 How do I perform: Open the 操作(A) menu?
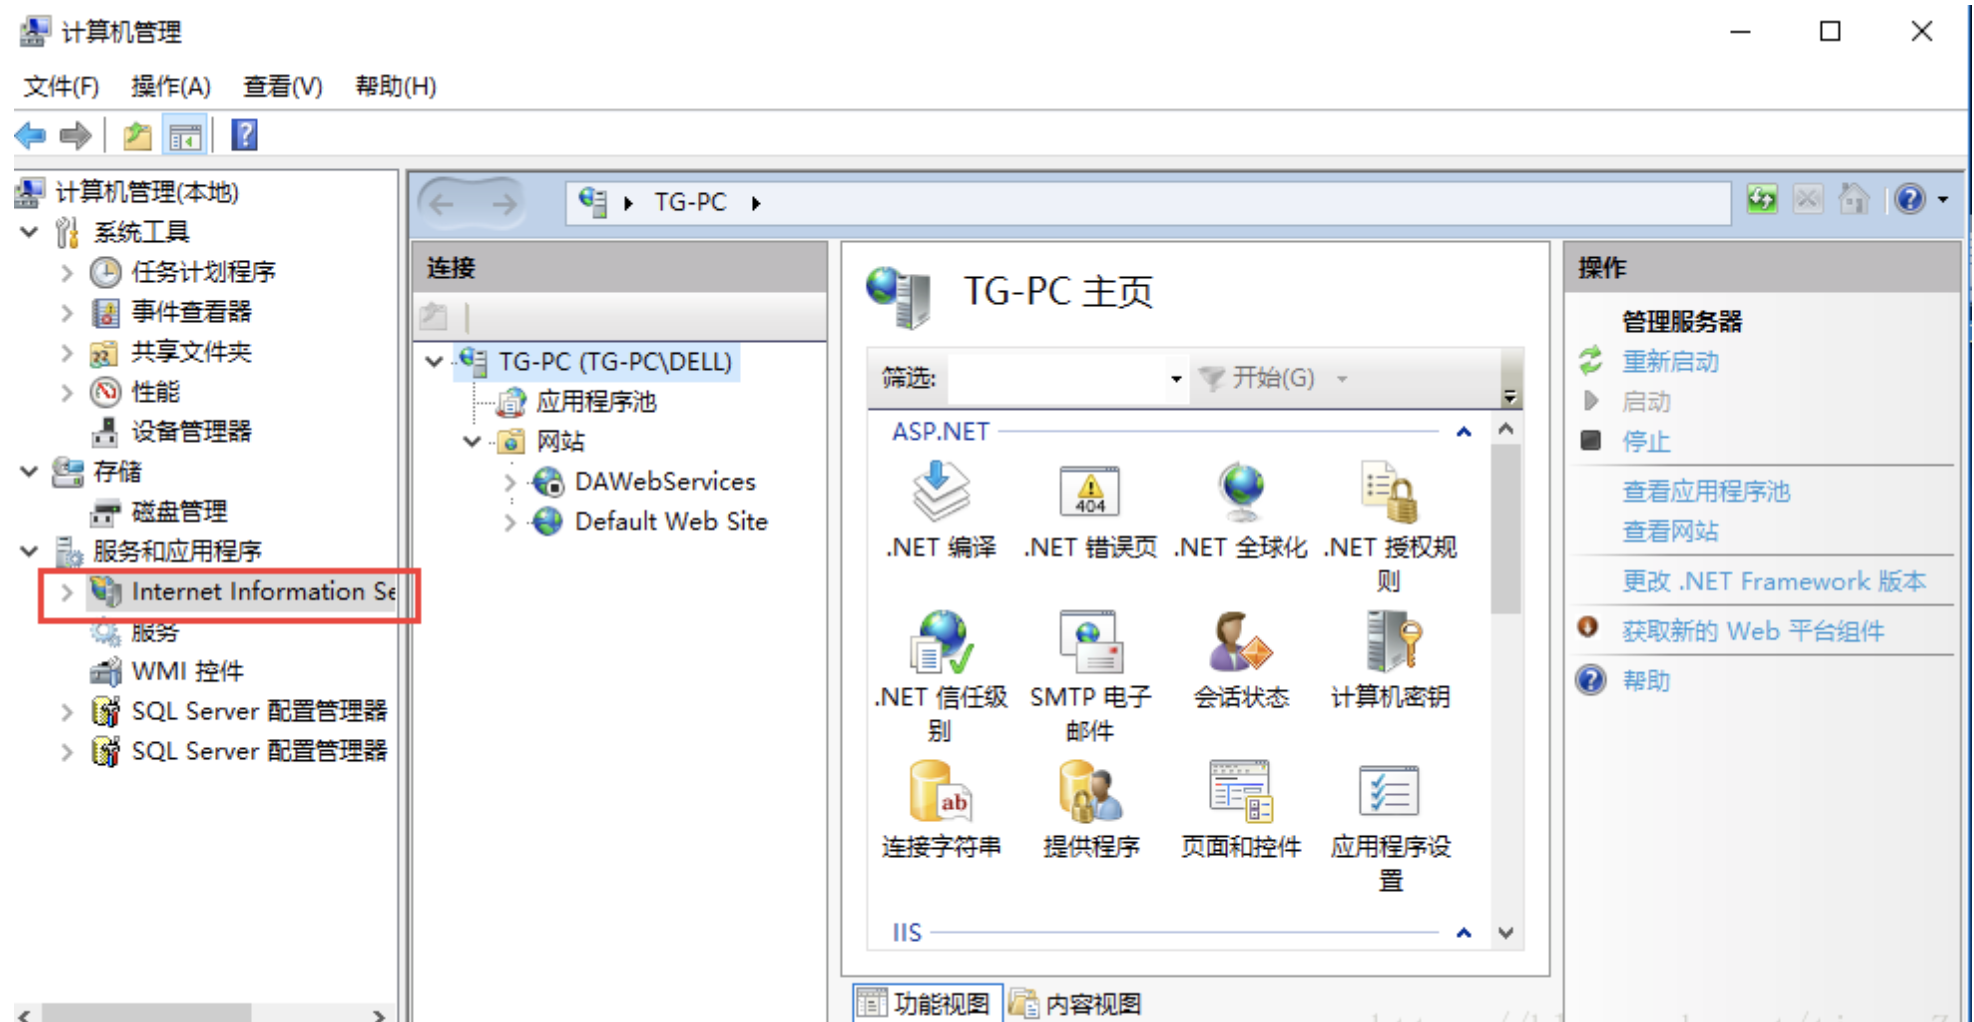[170, 87]
